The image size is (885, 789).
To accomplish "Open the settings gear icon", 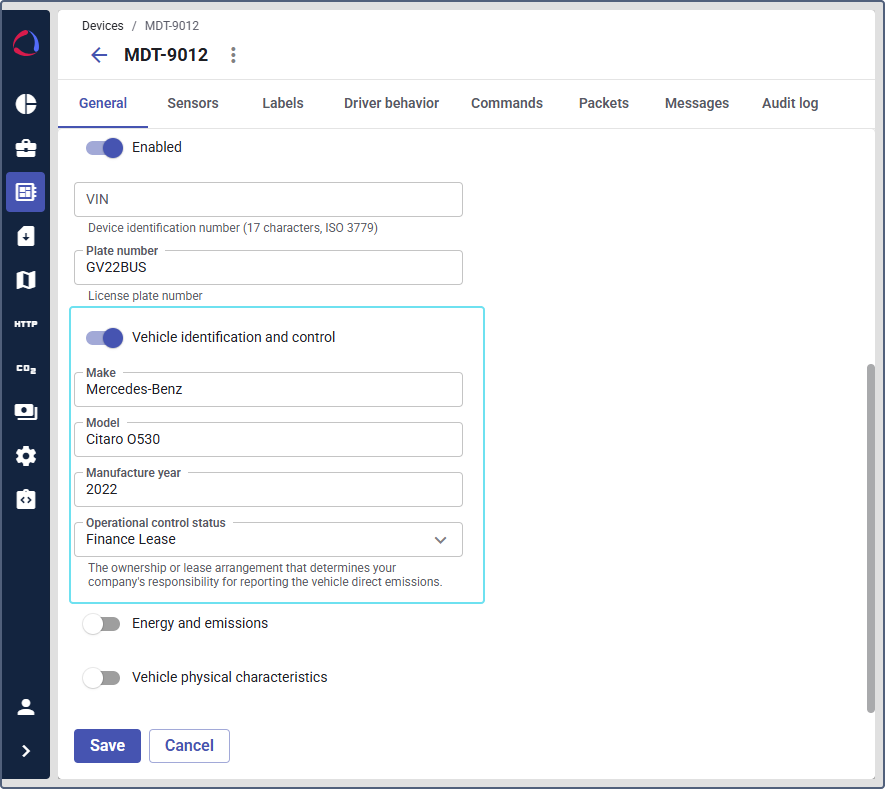I will click(26, 456).
